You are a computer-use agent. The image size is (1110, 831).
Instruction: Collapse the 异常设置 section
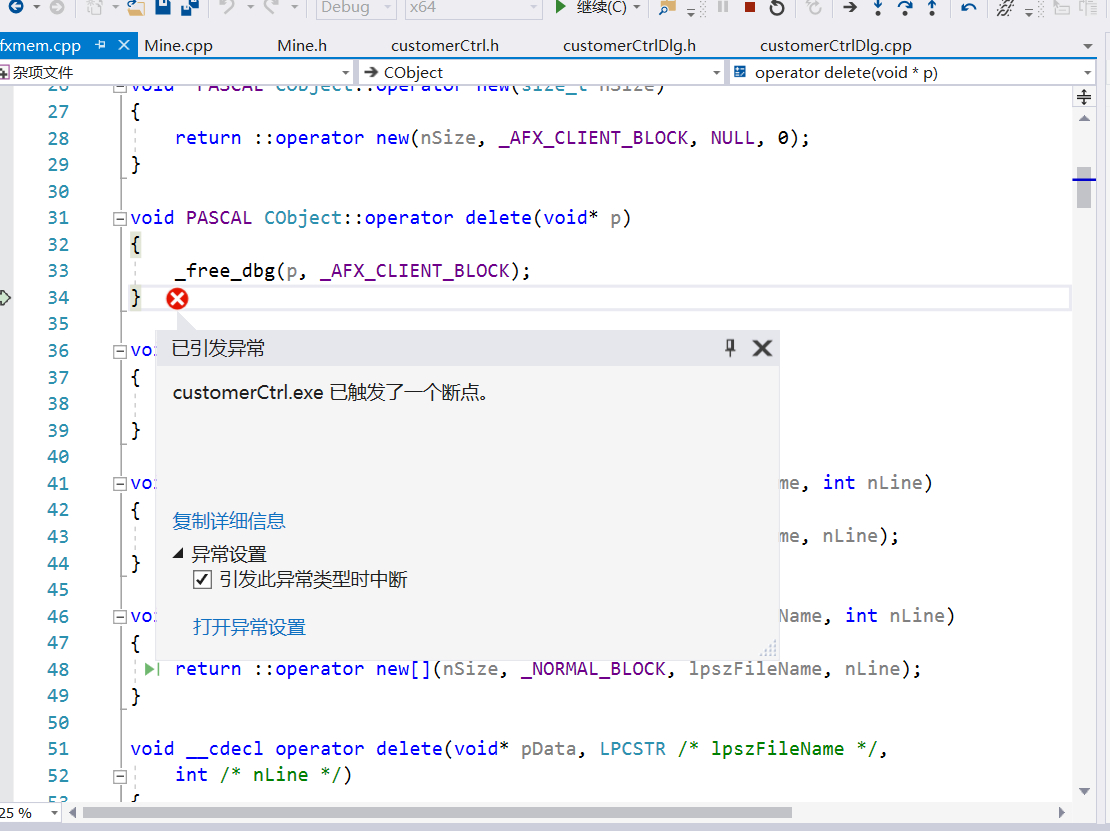click(x=178, y=554)
